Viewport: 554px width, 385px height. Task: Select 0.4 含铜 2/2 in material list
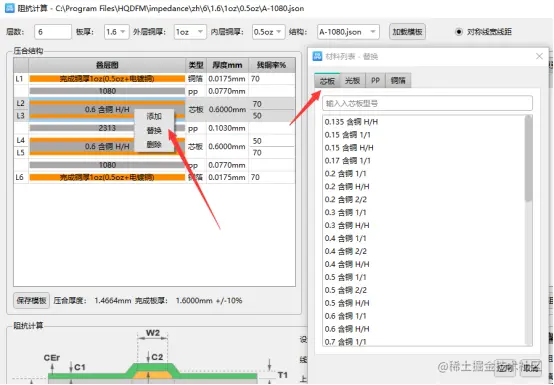pos(346,251)
